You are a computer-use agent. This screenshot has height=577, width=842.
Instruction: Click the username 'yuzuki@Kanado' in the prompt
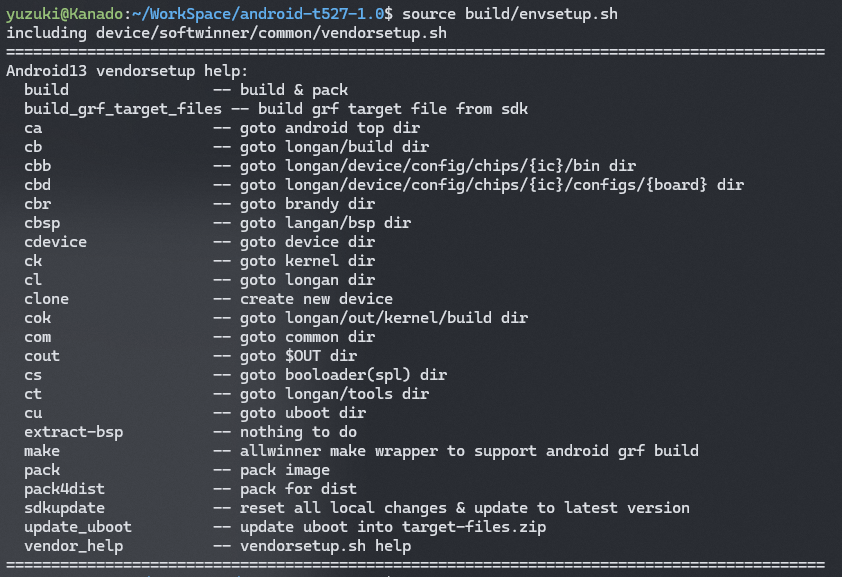coord(62,14)
